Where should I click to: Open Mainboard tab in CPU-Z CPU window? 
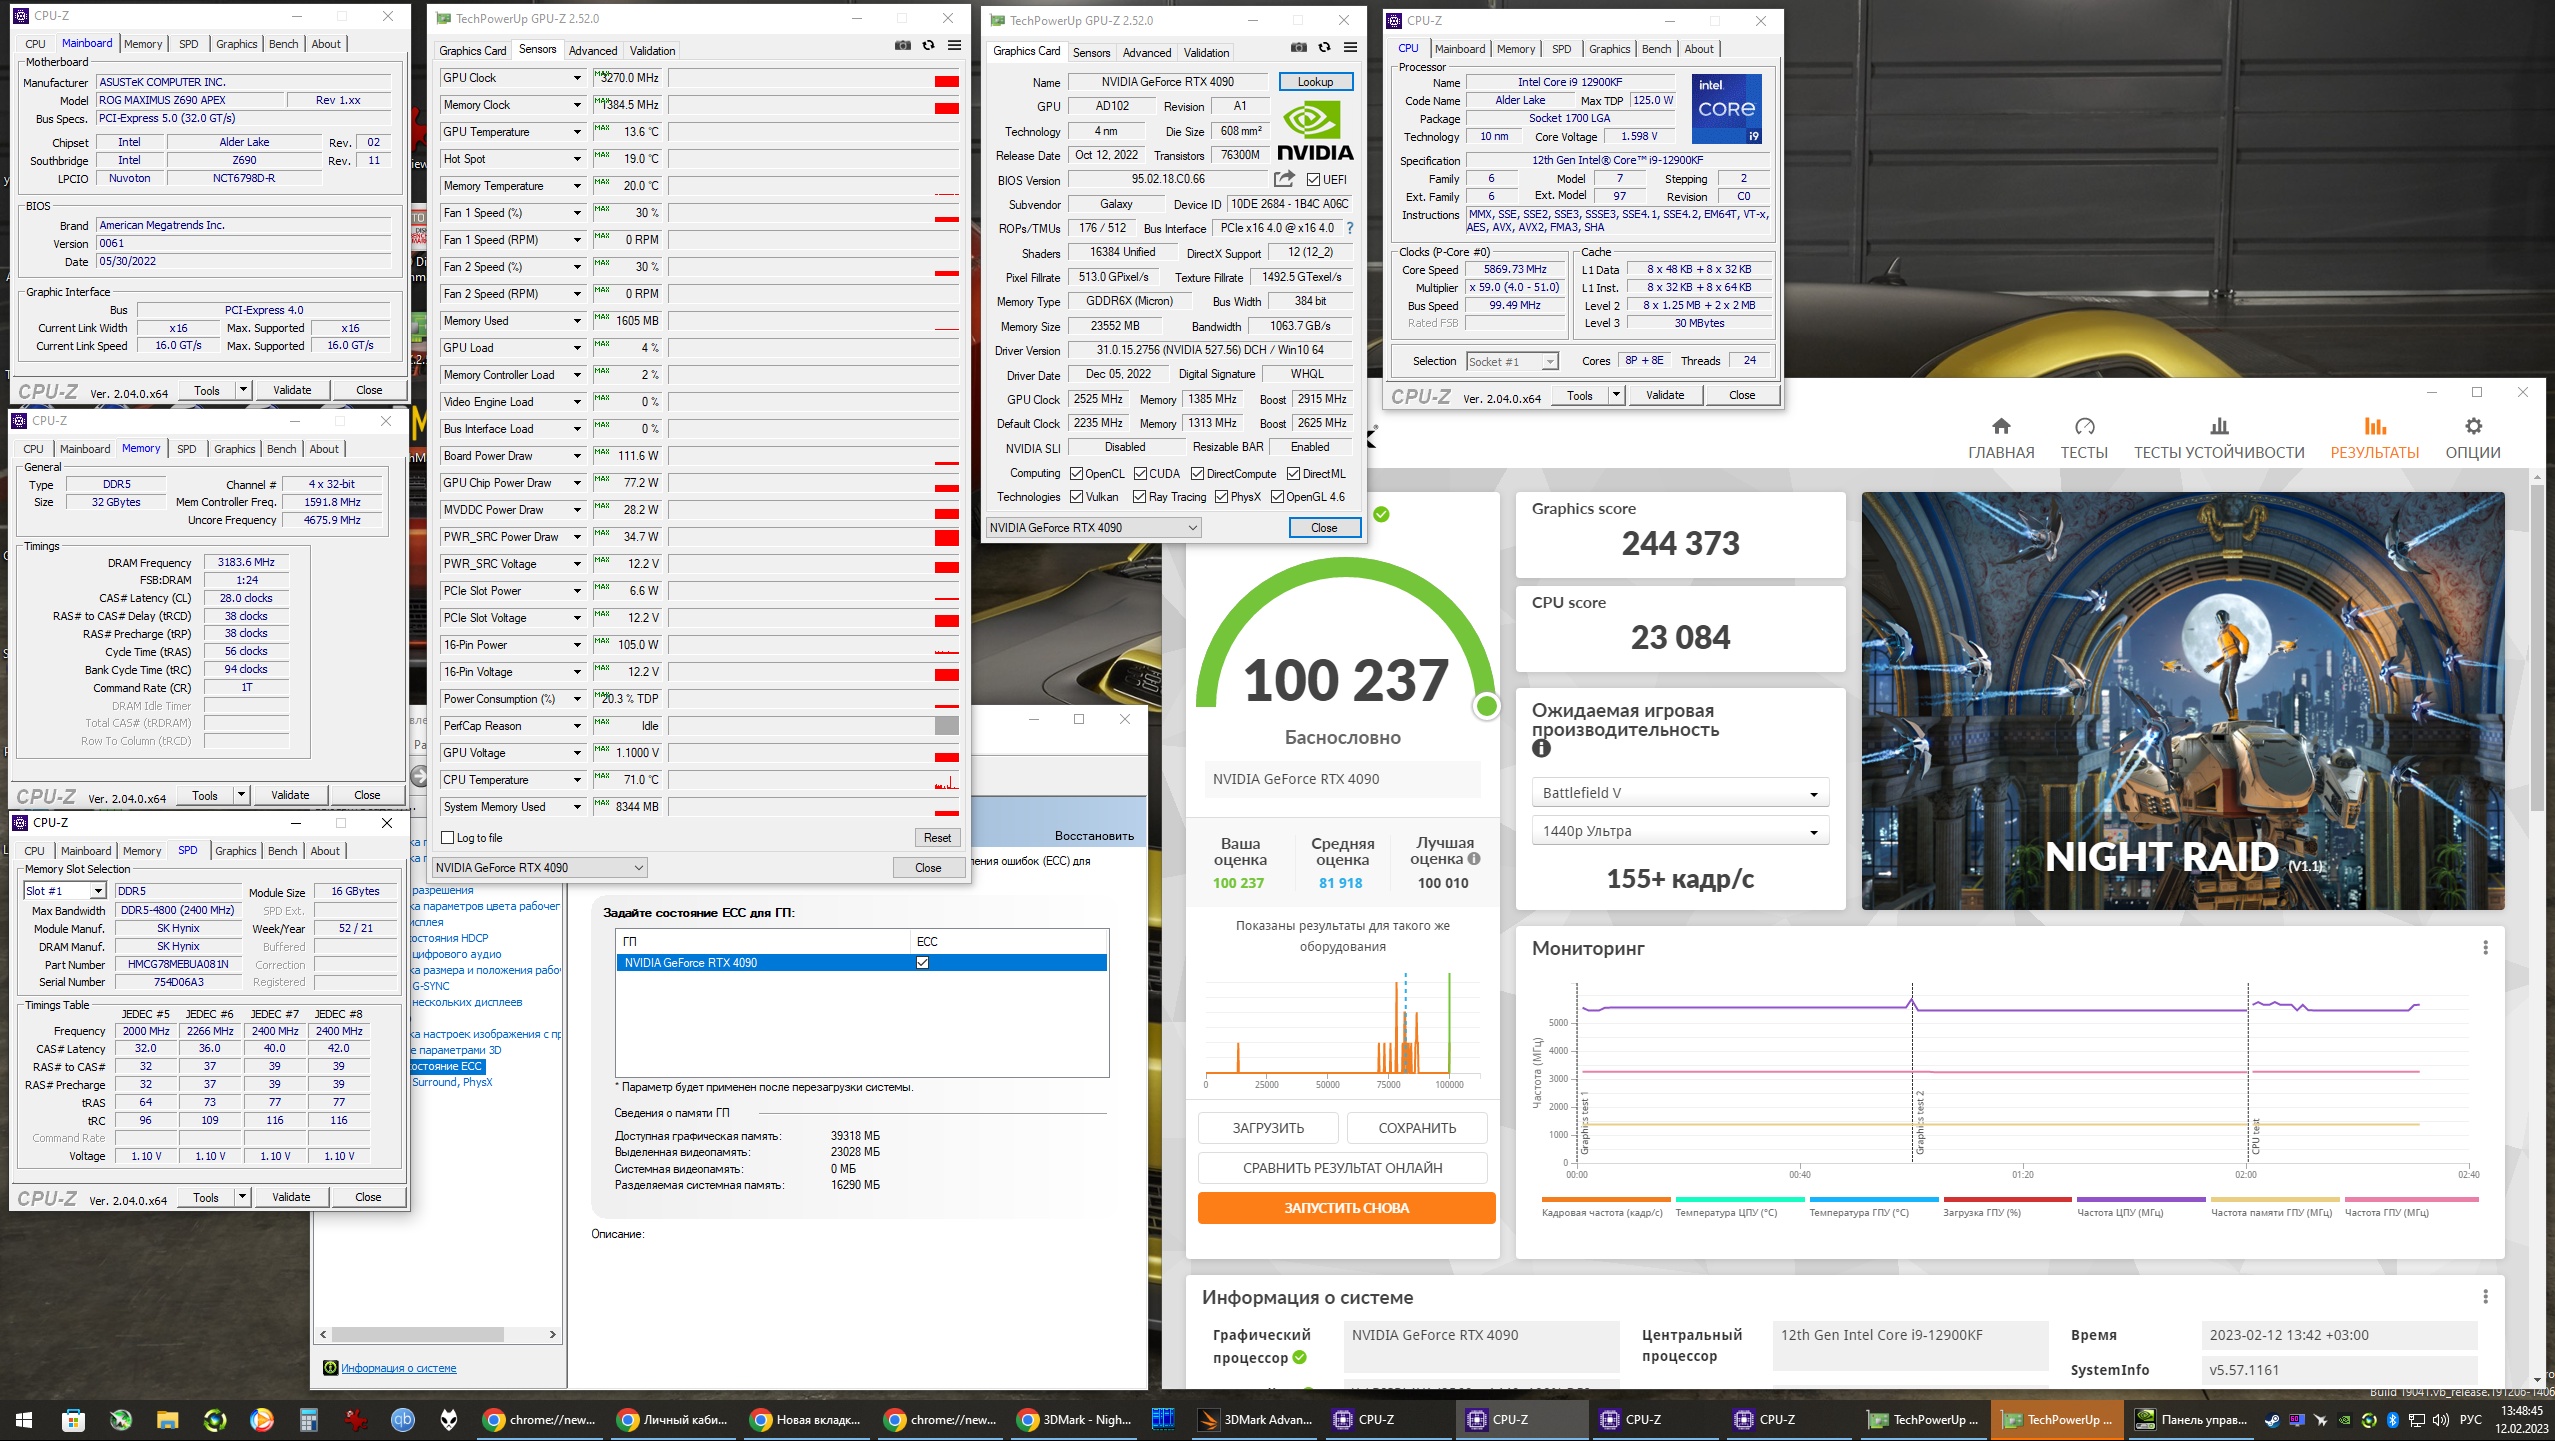click(x=1459, y=49)
